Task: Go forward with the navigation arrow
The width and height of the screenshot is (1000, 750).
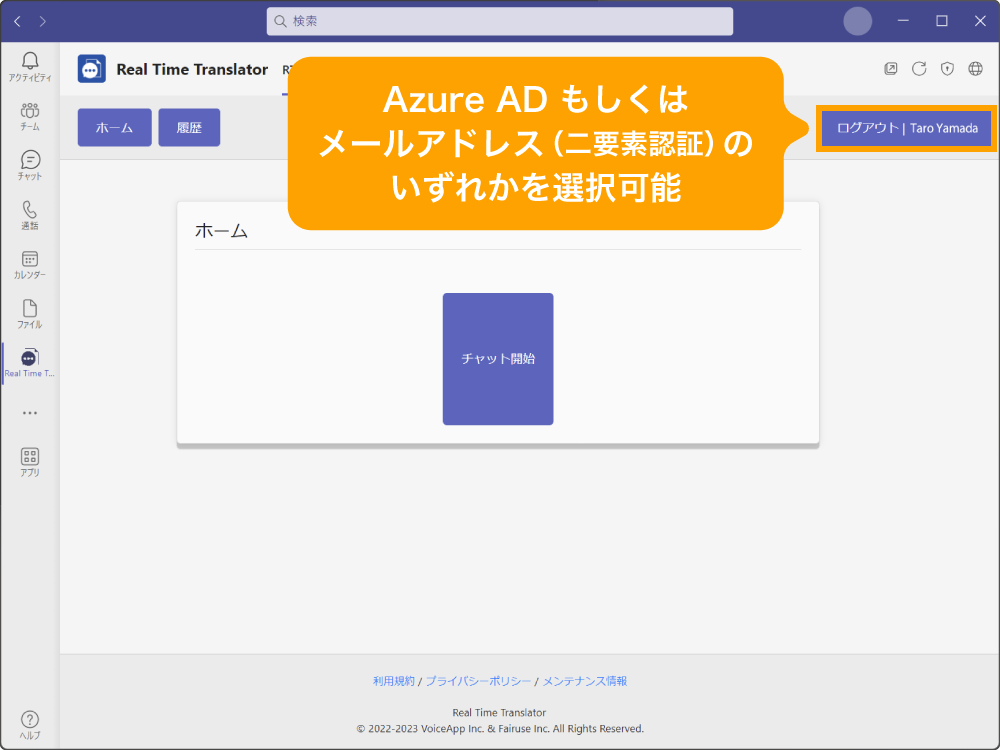Action: pos(43,22)
